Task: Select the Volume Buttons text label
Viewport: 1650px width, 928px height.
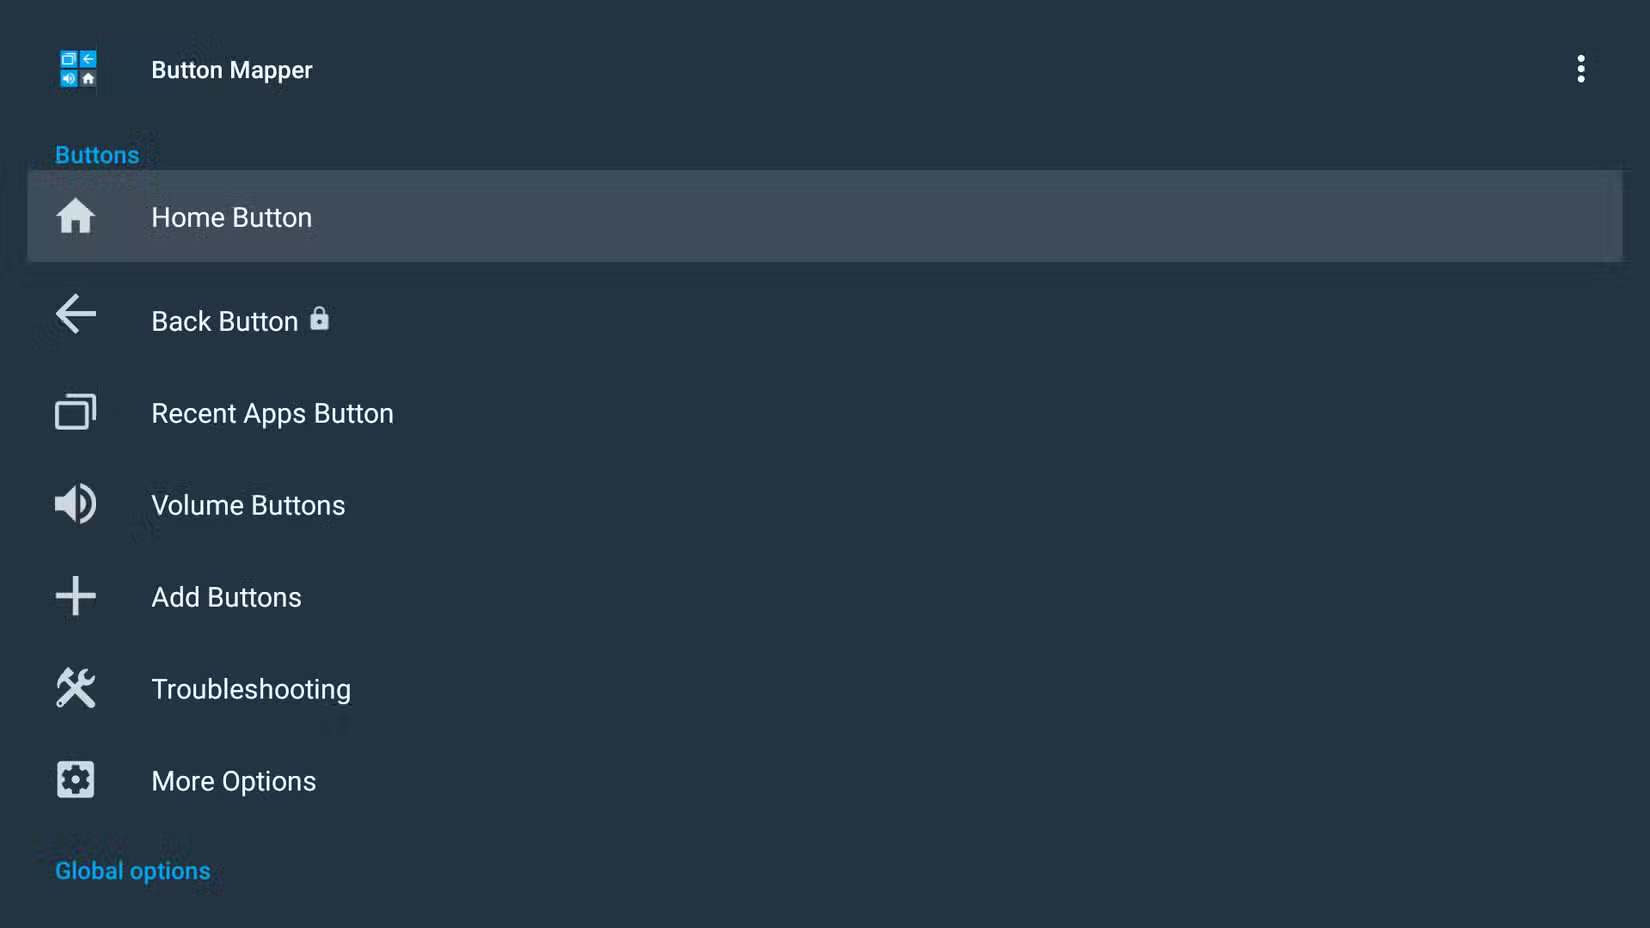Action: [248, 505]
